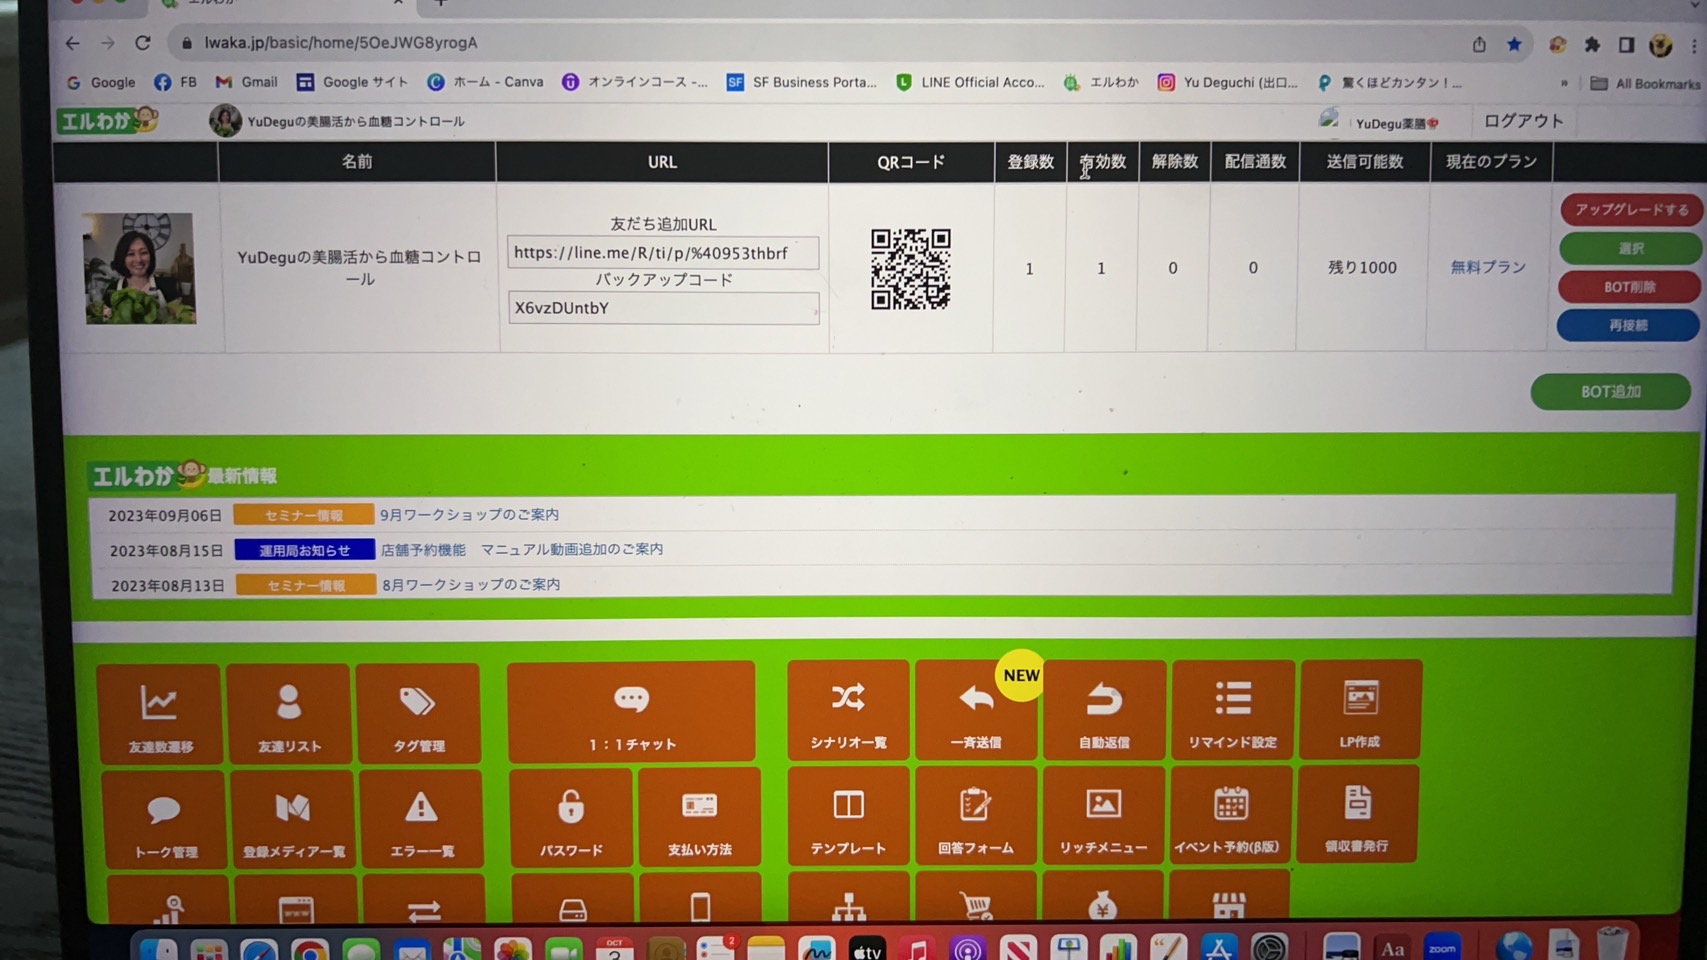This screenshot has height=960, width=1707.
Task: Open the browser extensions puzzle icon
Action: pyautogui.click(x=1592, y=44)
